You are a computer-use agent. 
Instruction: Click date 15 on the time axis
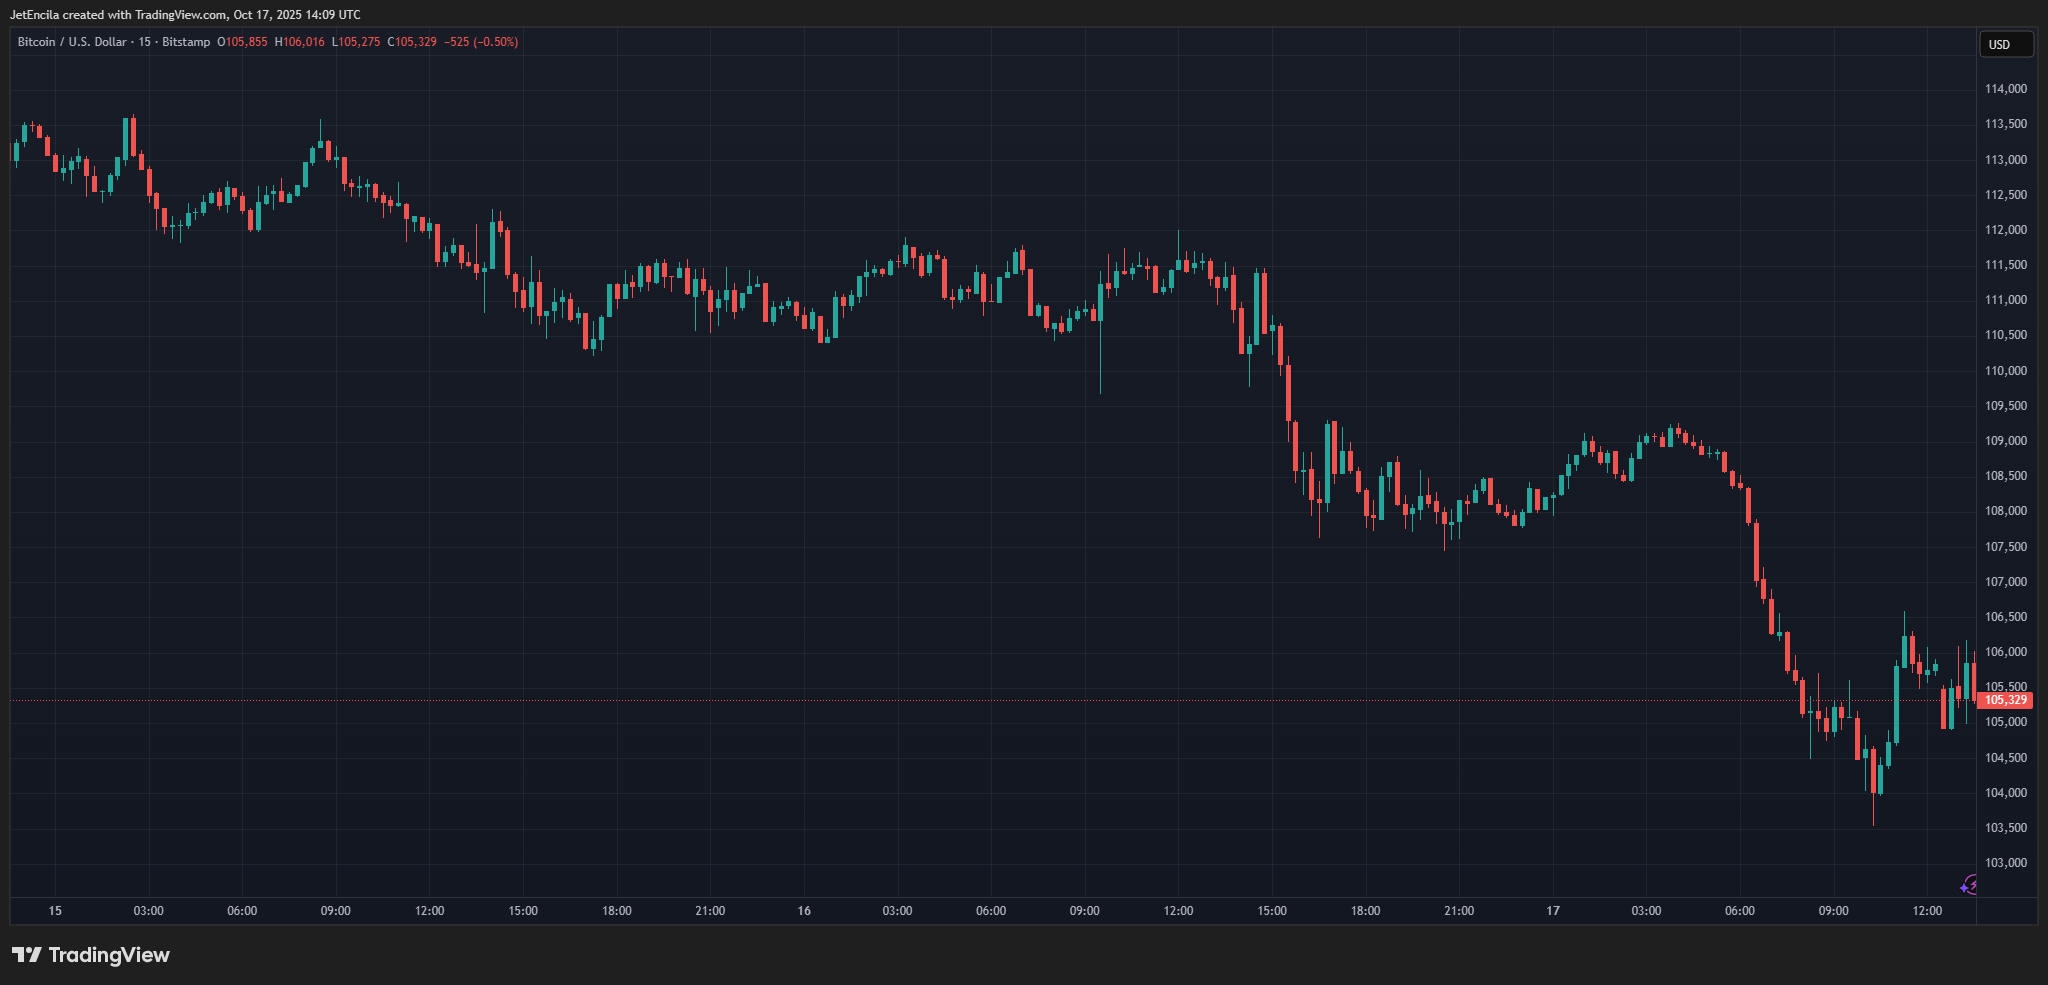tap(55, 911)
